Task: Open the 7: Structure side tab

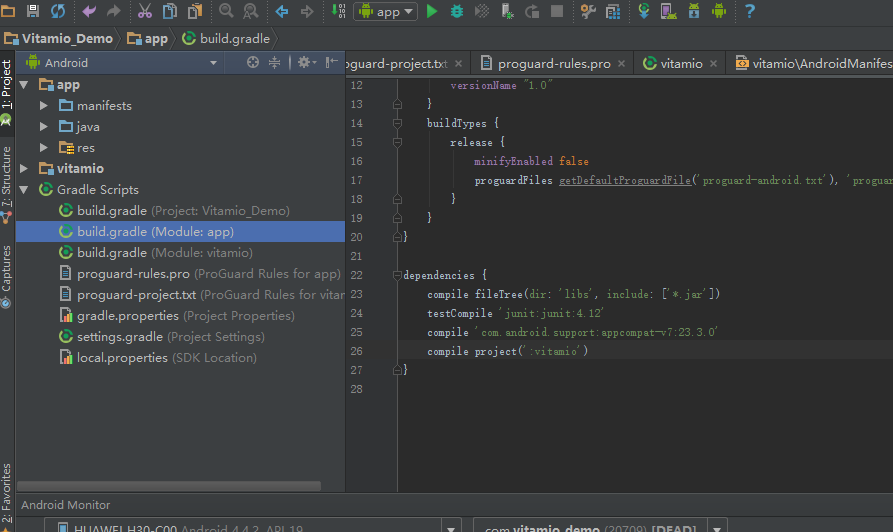Action: tap(7, 183)
